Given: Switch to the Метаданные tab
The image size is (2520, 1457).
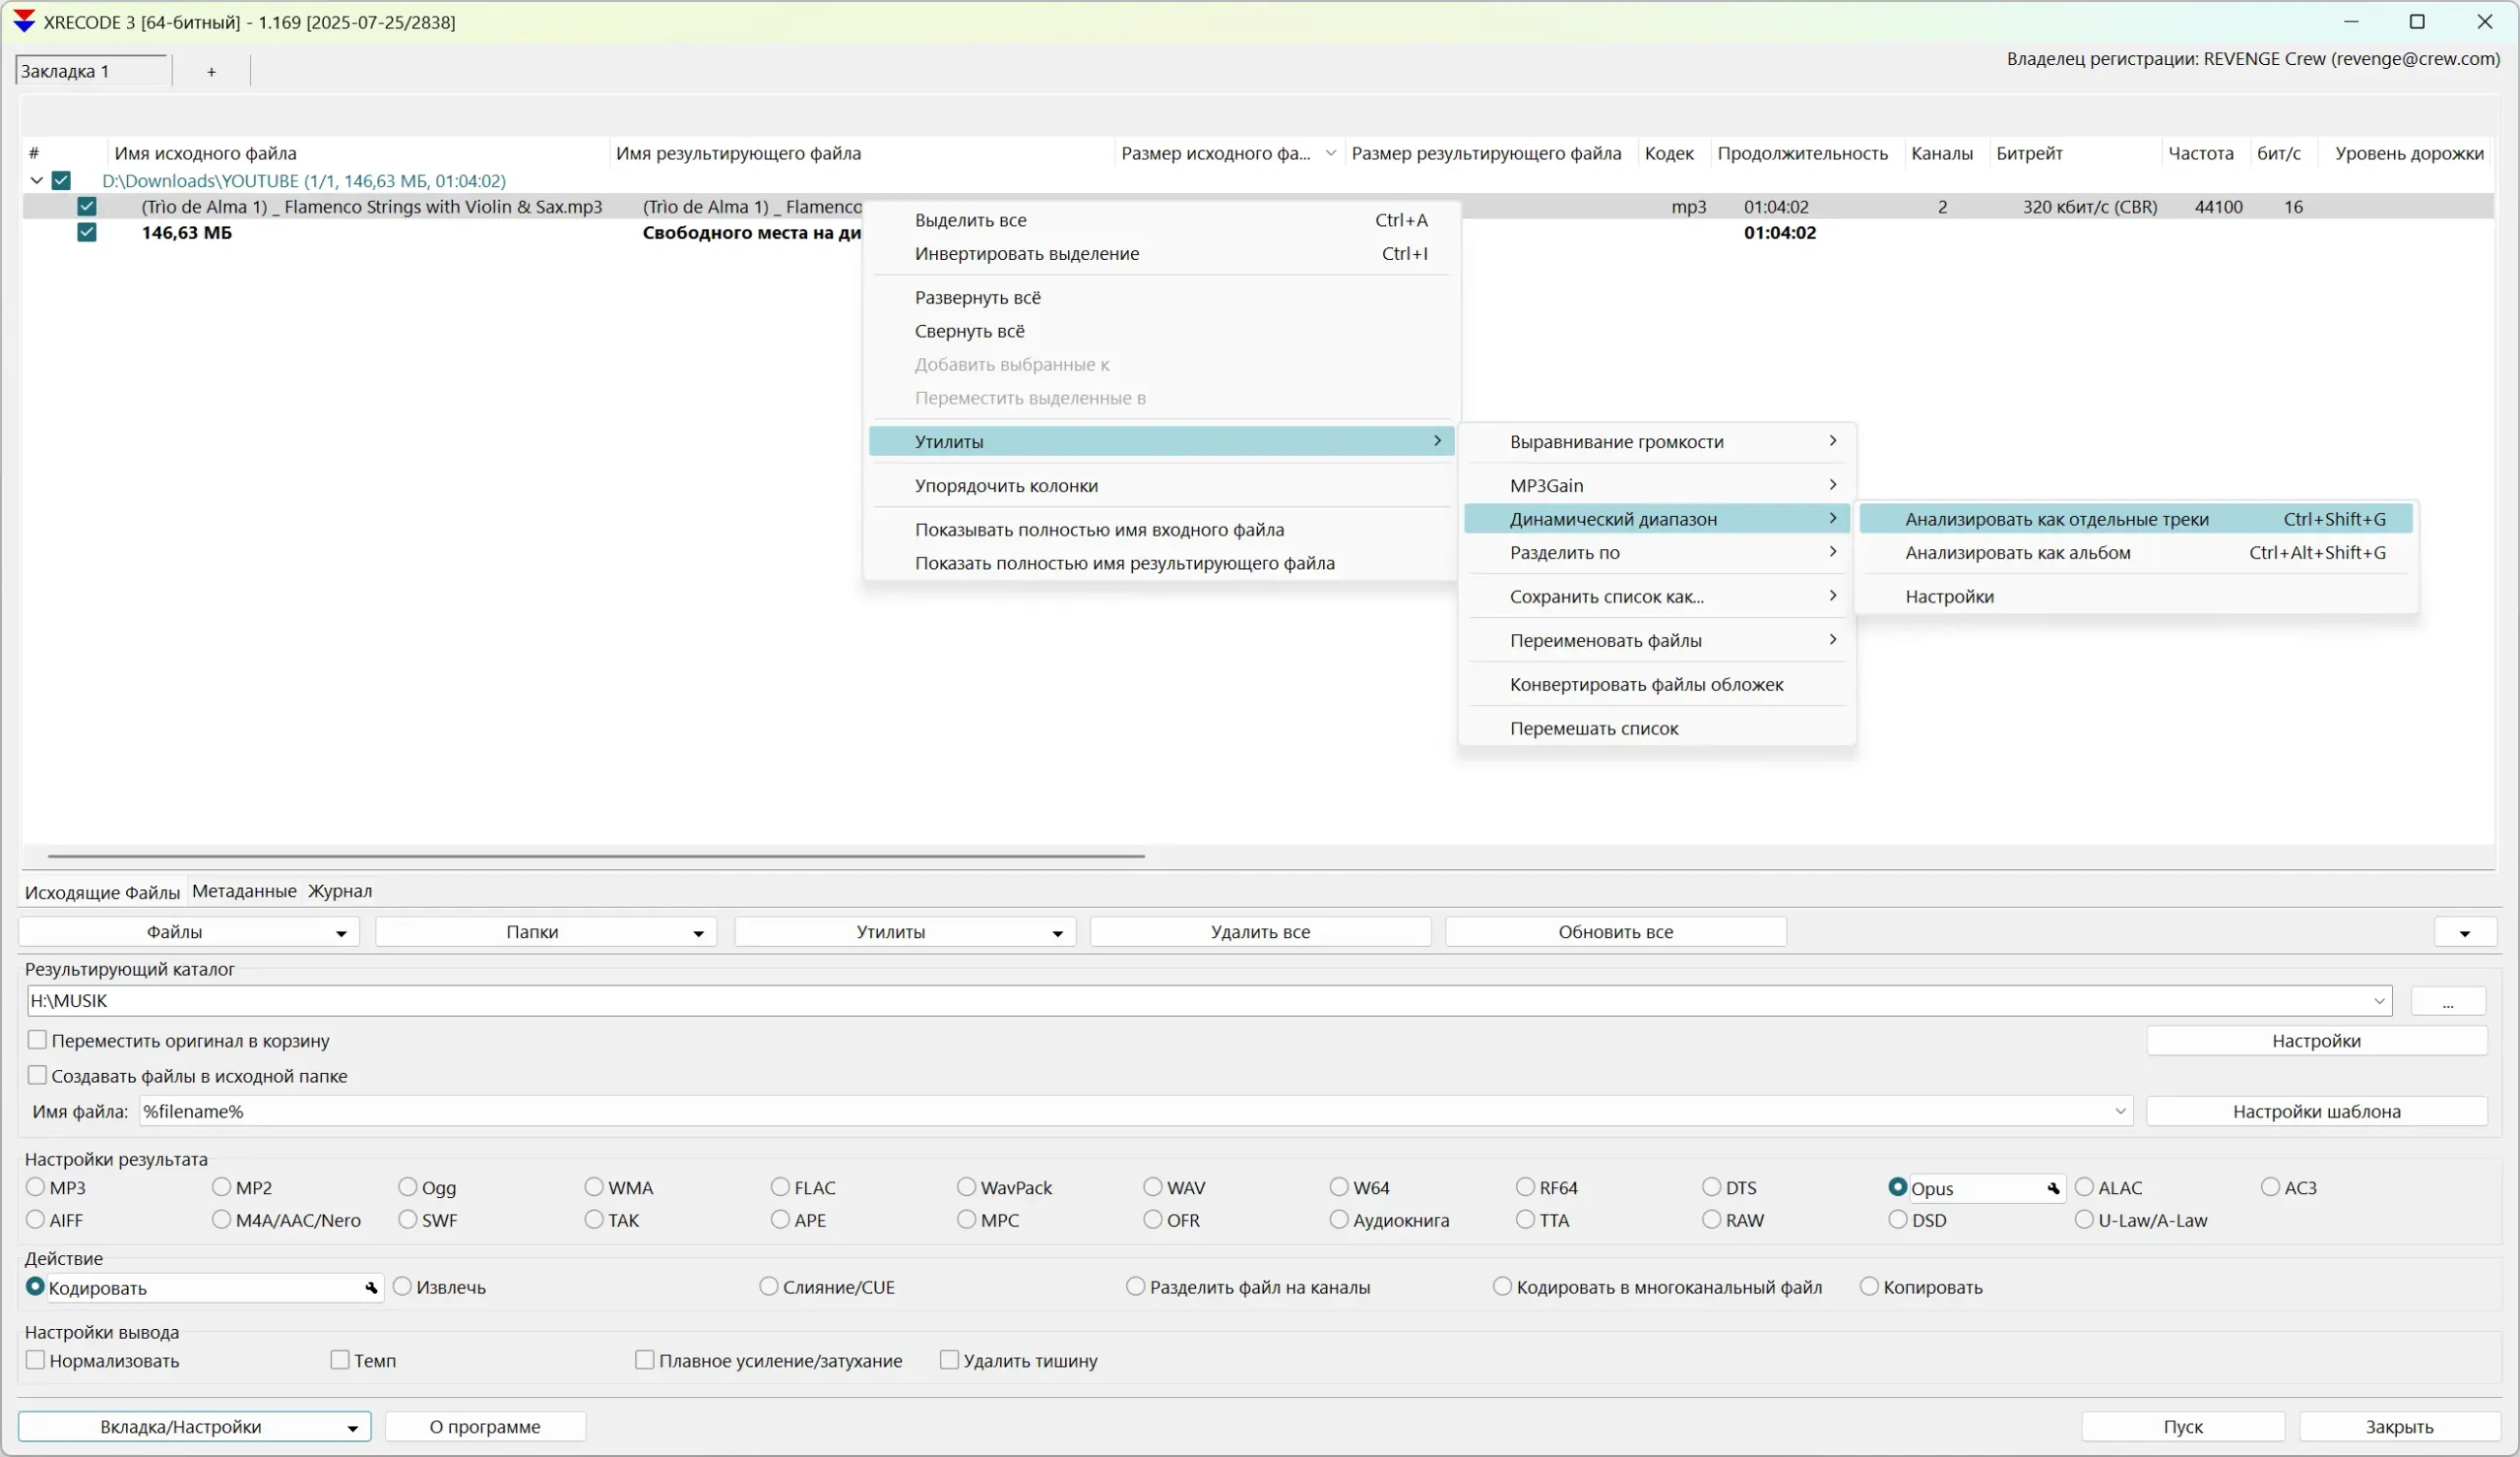Looking at the screenshot, I should click(x=244, y=891).
